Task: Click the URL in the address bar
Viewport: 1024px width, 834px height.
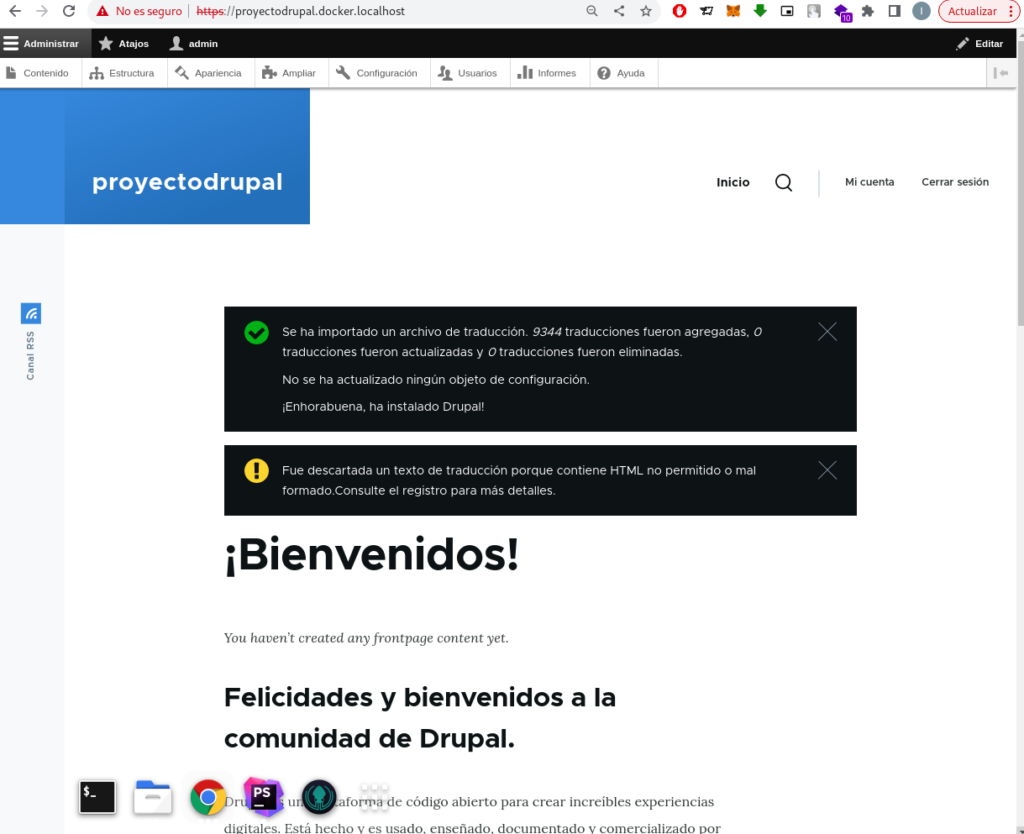Action: point(300,11)
